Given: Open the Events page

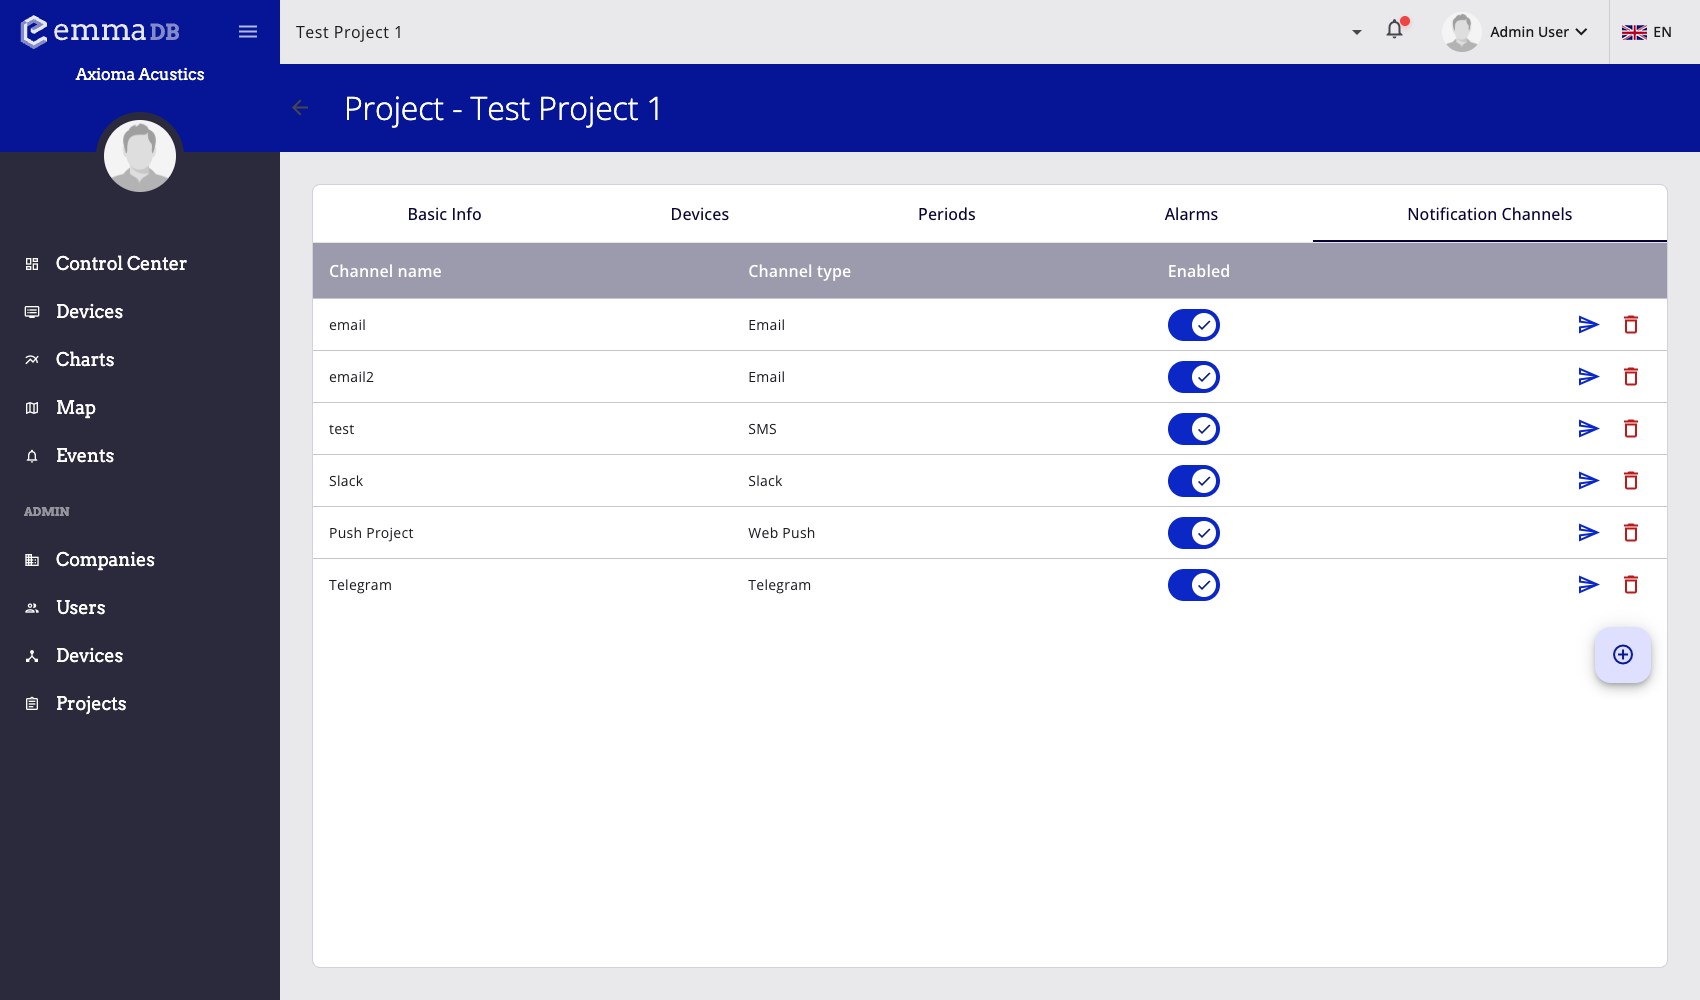Looking at the screenshot, I should tap(83, 455).
